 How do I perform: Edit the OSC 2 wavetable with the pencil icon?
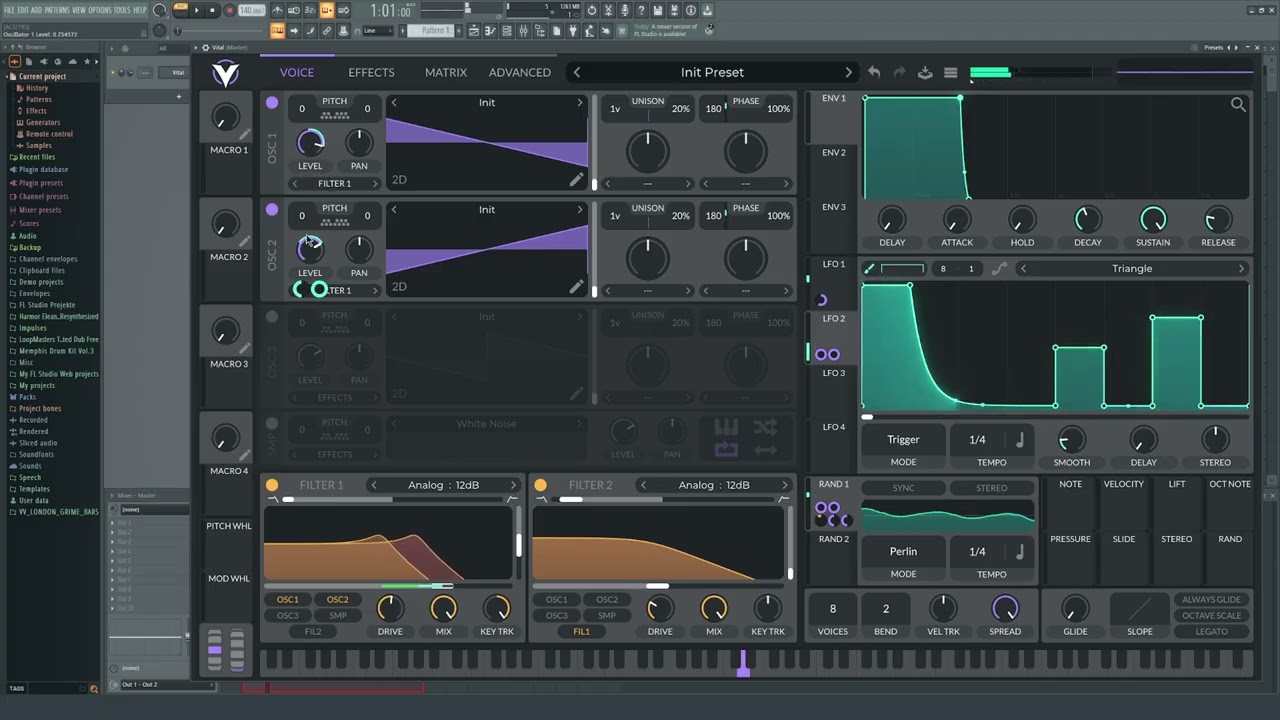point(576,287)
